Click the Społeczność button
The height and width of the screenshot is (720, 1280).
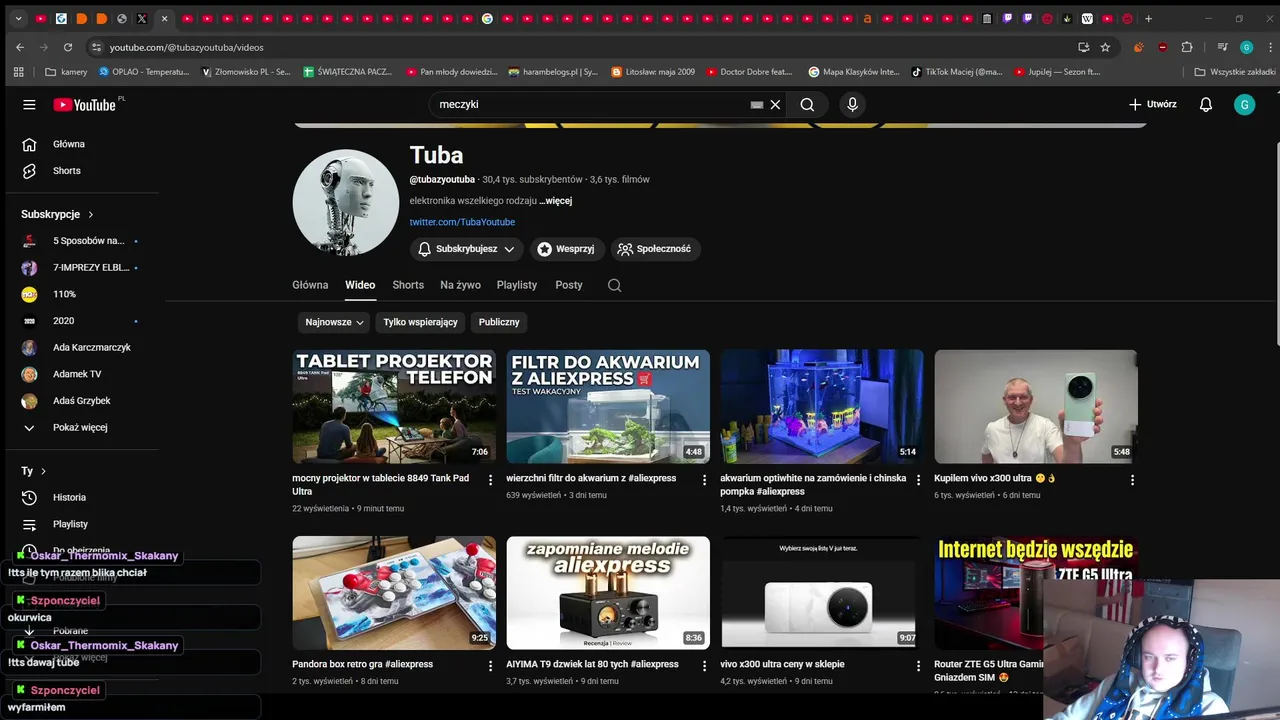(x=654, y=249)
